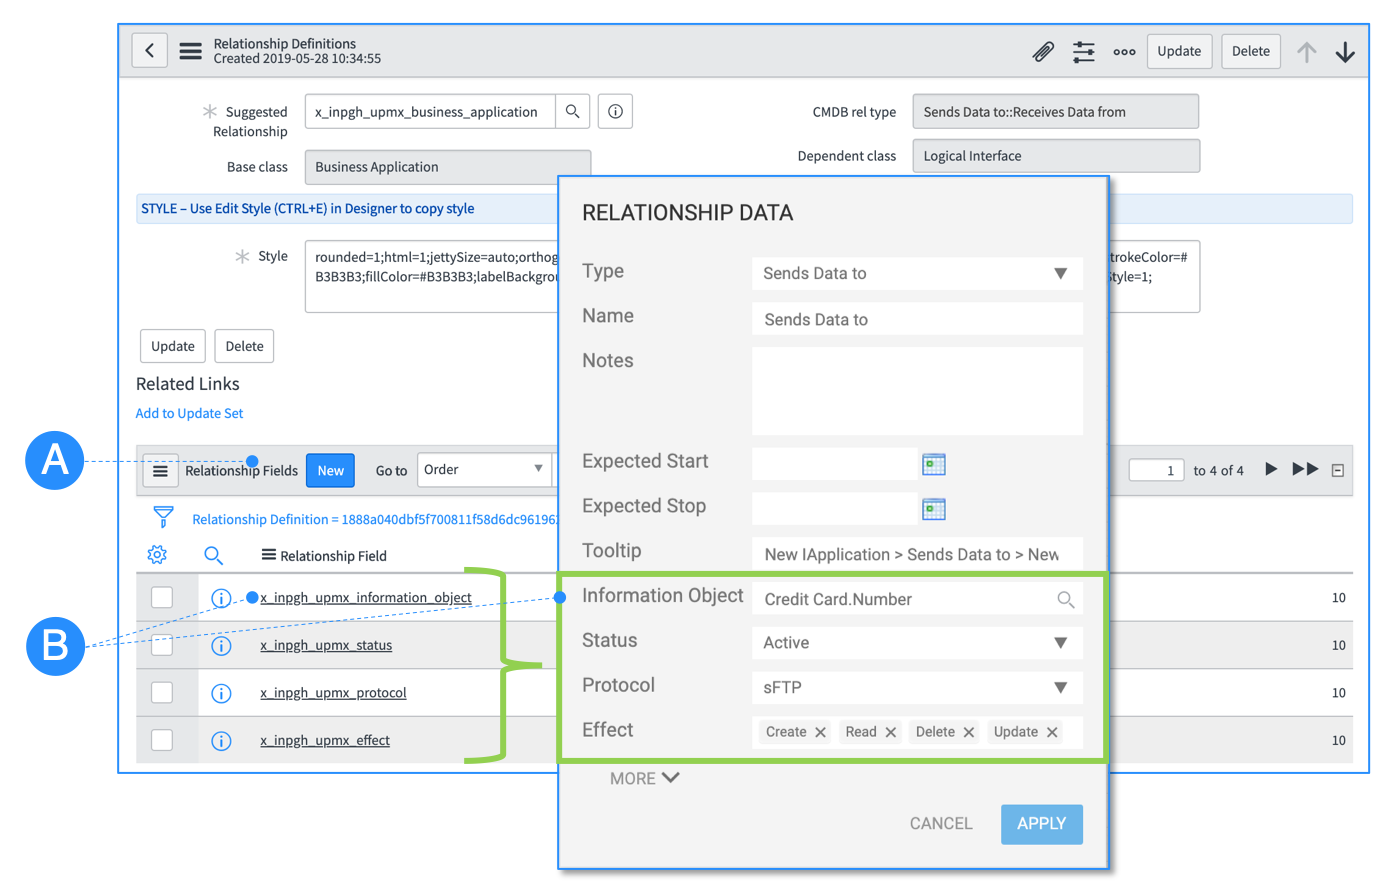Remove the Delete effect tag
The height and width of the screenshot is (895, 1393).
click(968, 732)
